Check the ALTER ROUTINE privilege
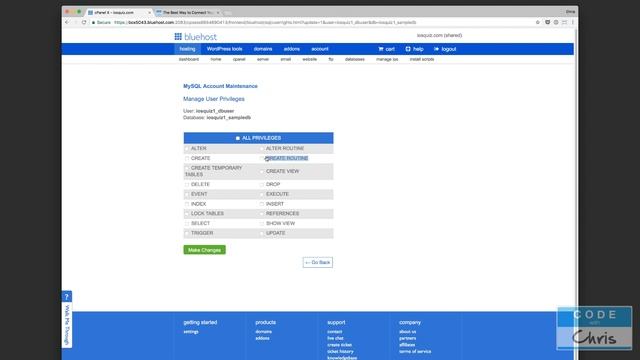 262,149
